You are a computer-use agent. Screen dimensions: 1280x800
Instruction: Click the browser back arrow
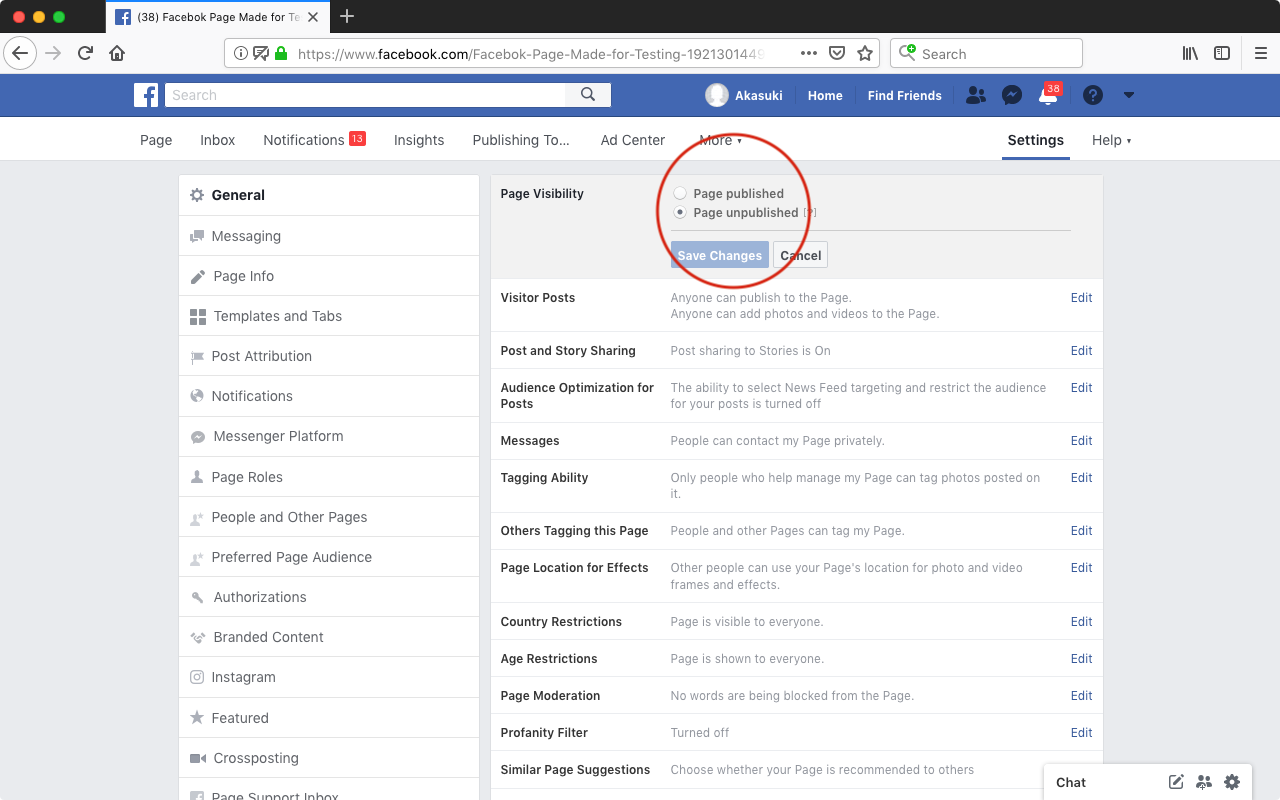click(x=20, y=53)
